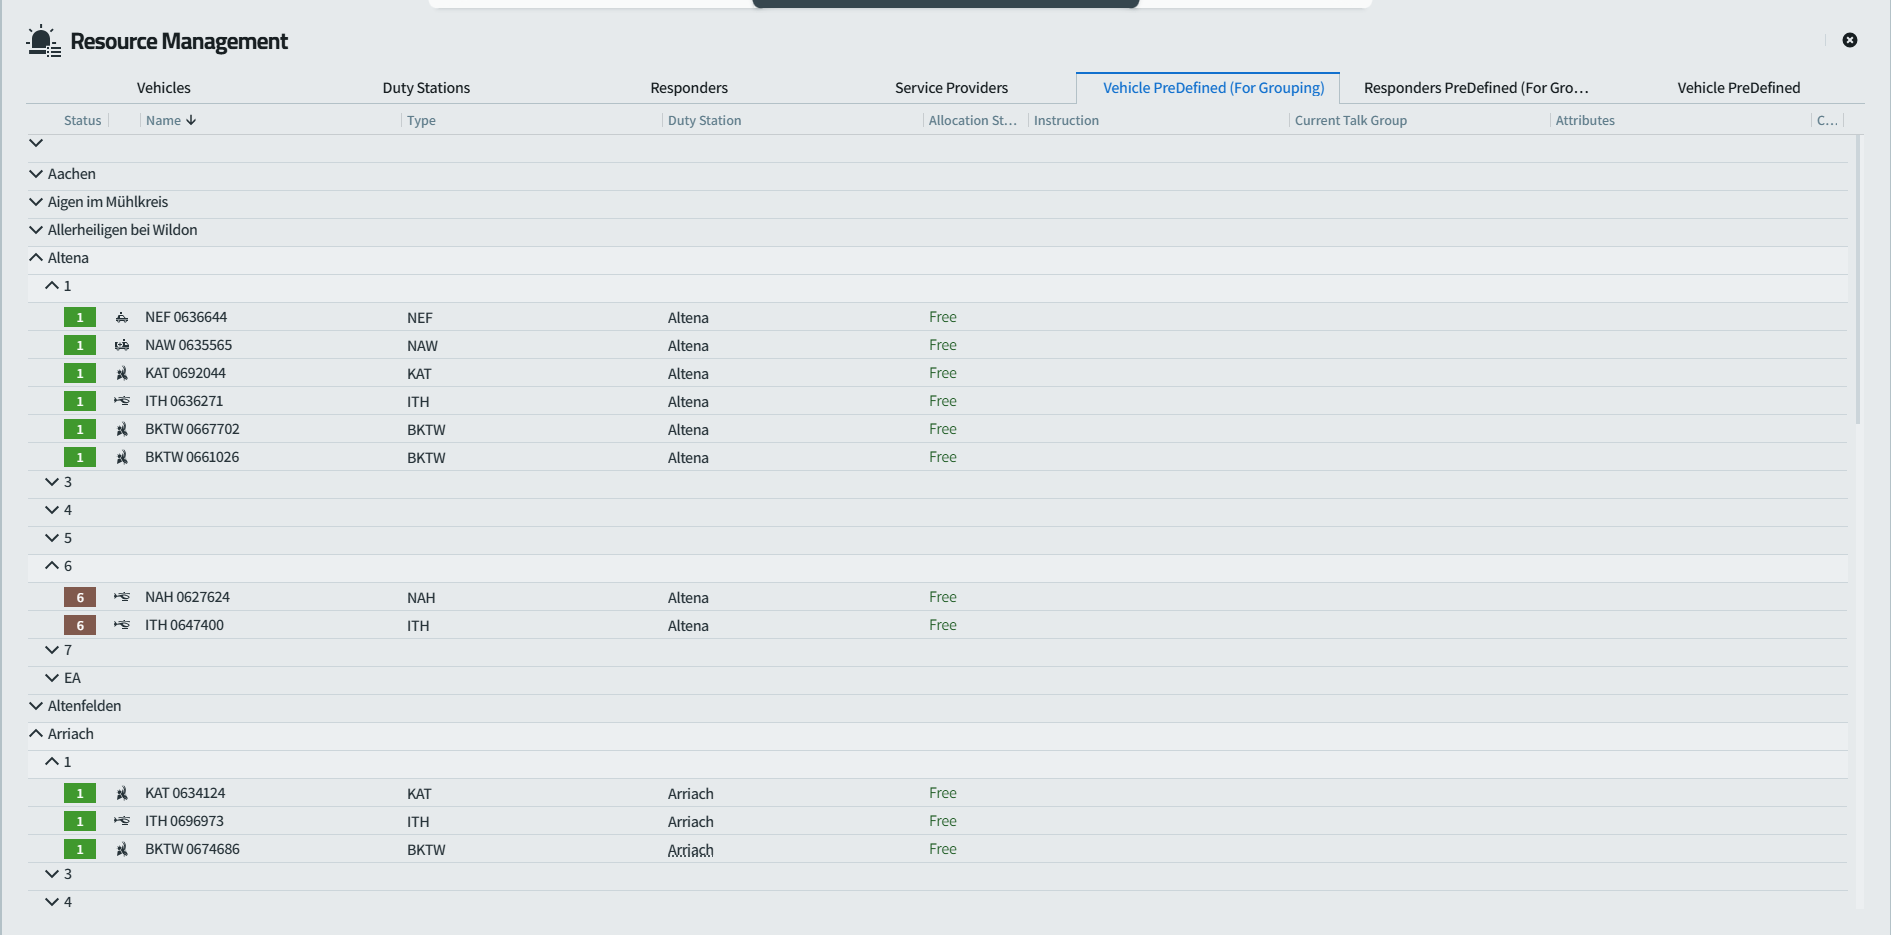Click the vertical scrollbar of the list
The height and width of the screenshot is (935, 1891).
click(x=1858, y=280)
